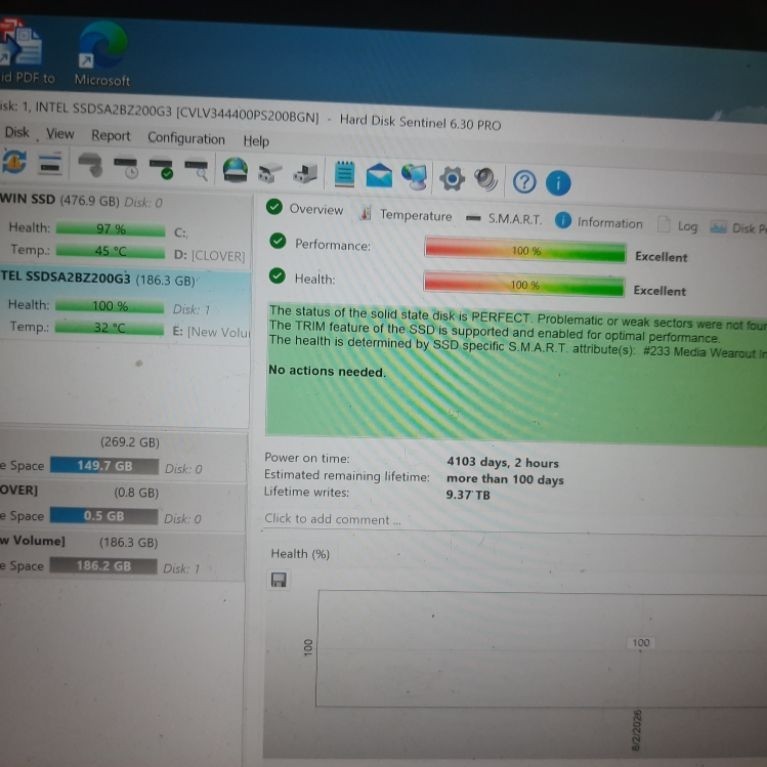Viewport: 767px width, 767px height.
Task: Click the speaker sound toolbar icon
Action: coord(486,180)
